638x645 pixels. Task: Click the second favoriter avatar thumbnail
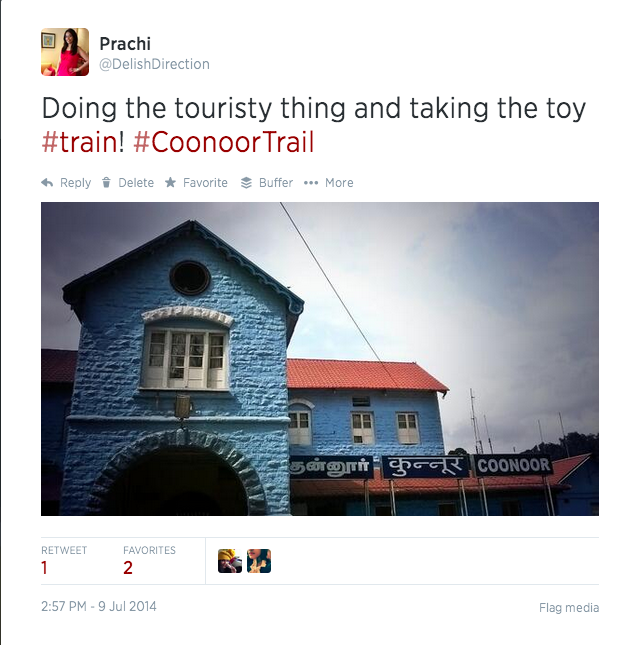coord(259,561)
